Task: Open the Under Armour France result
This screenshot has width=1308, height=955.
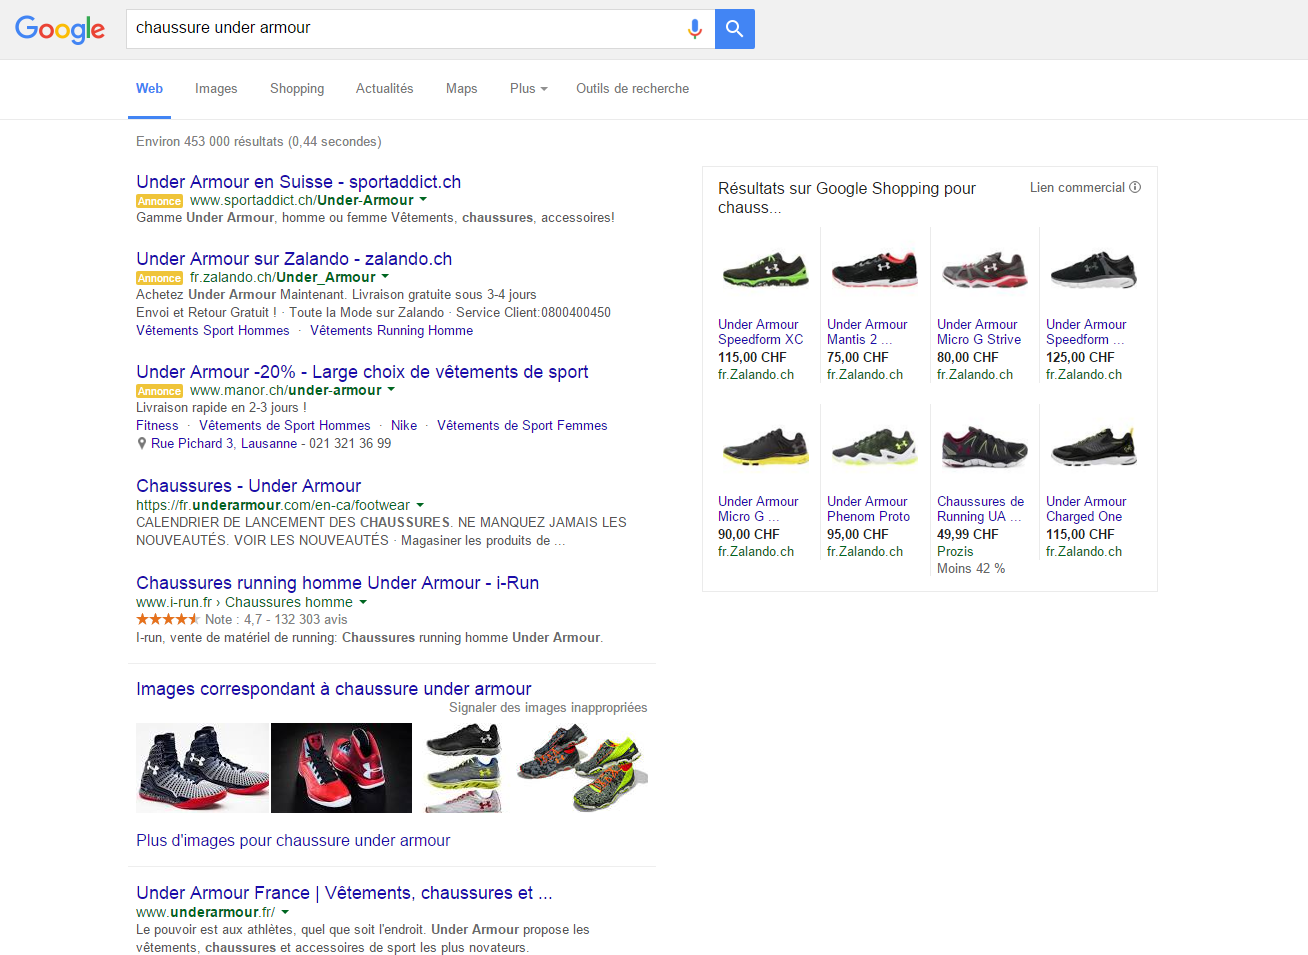Action: click(x=344, y=893)
